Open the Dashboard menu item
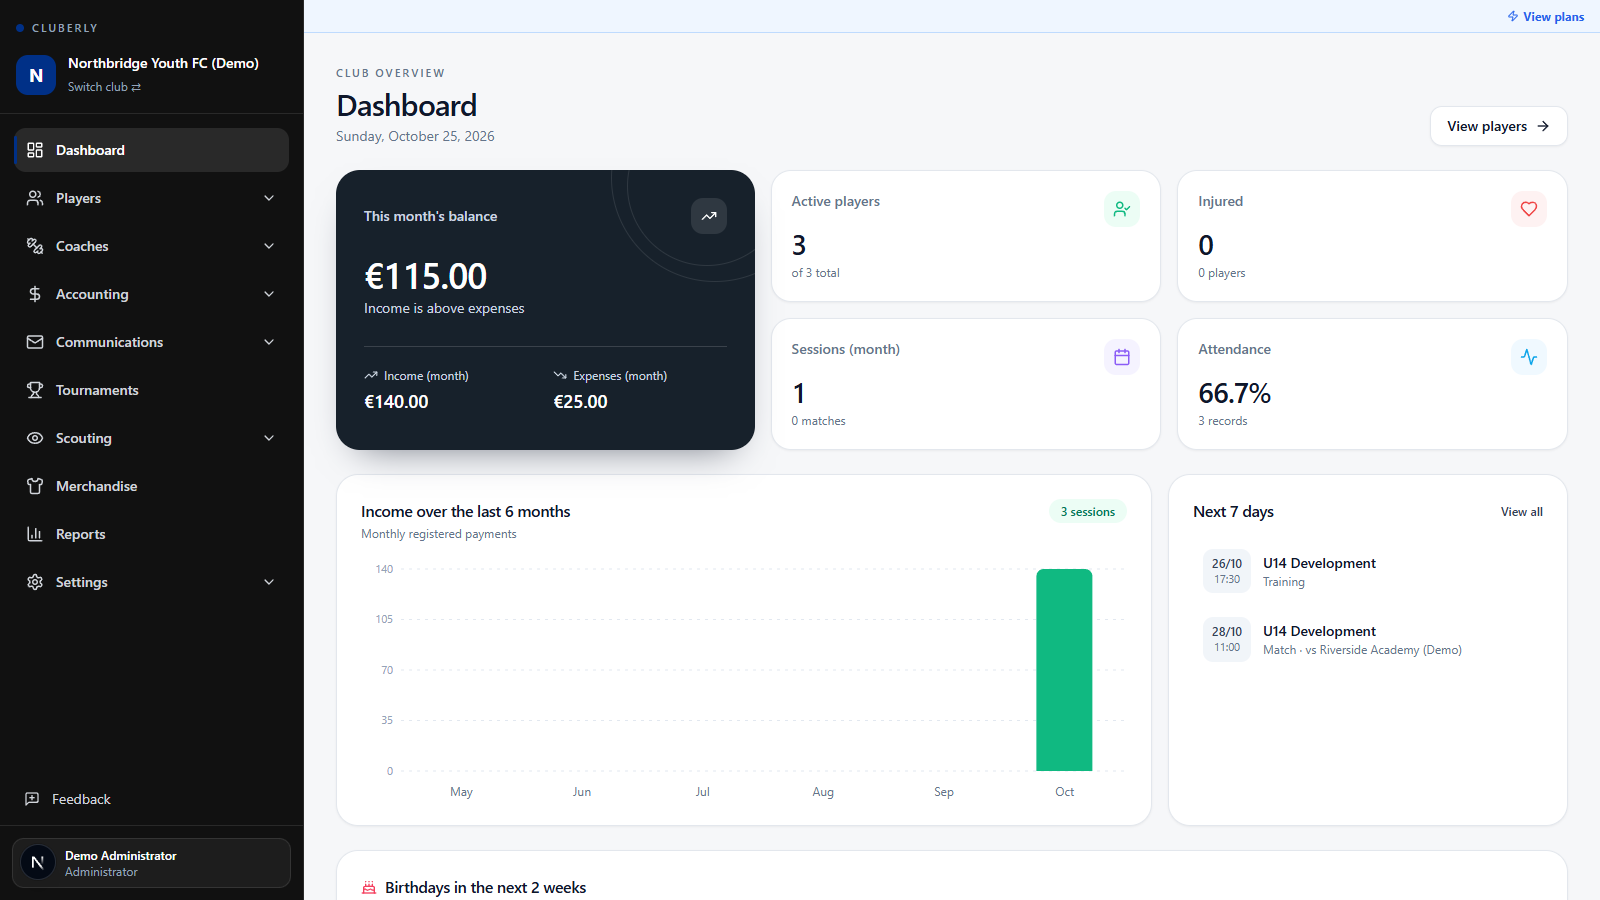 (x=152, y=150)
